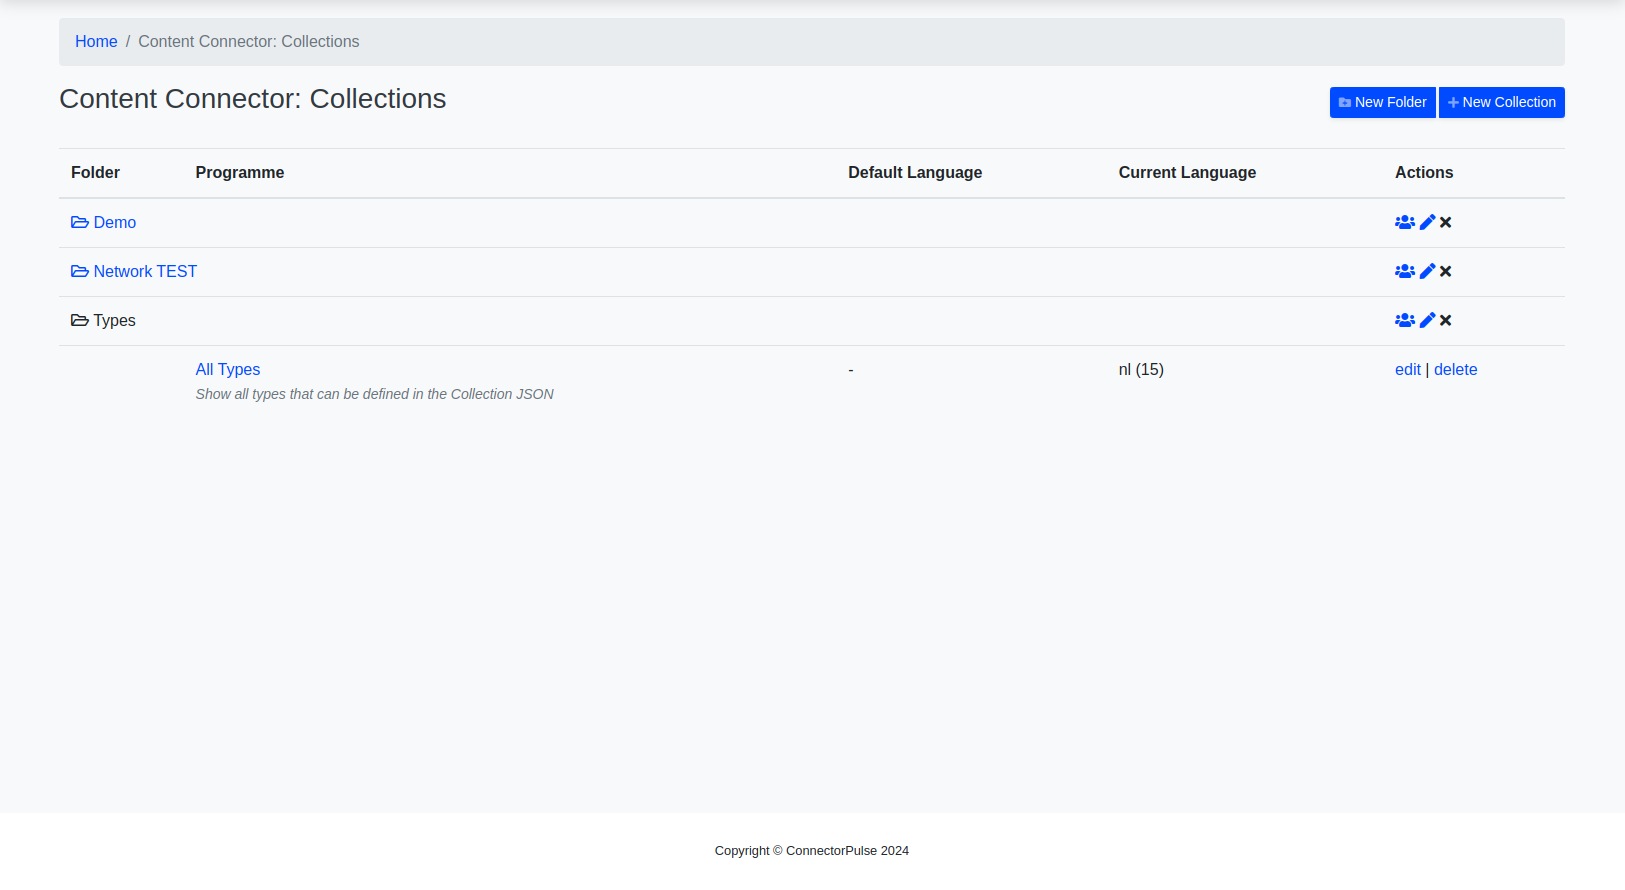
Task: Click pencil icon for Types folder
Action: pos(1427,320)
